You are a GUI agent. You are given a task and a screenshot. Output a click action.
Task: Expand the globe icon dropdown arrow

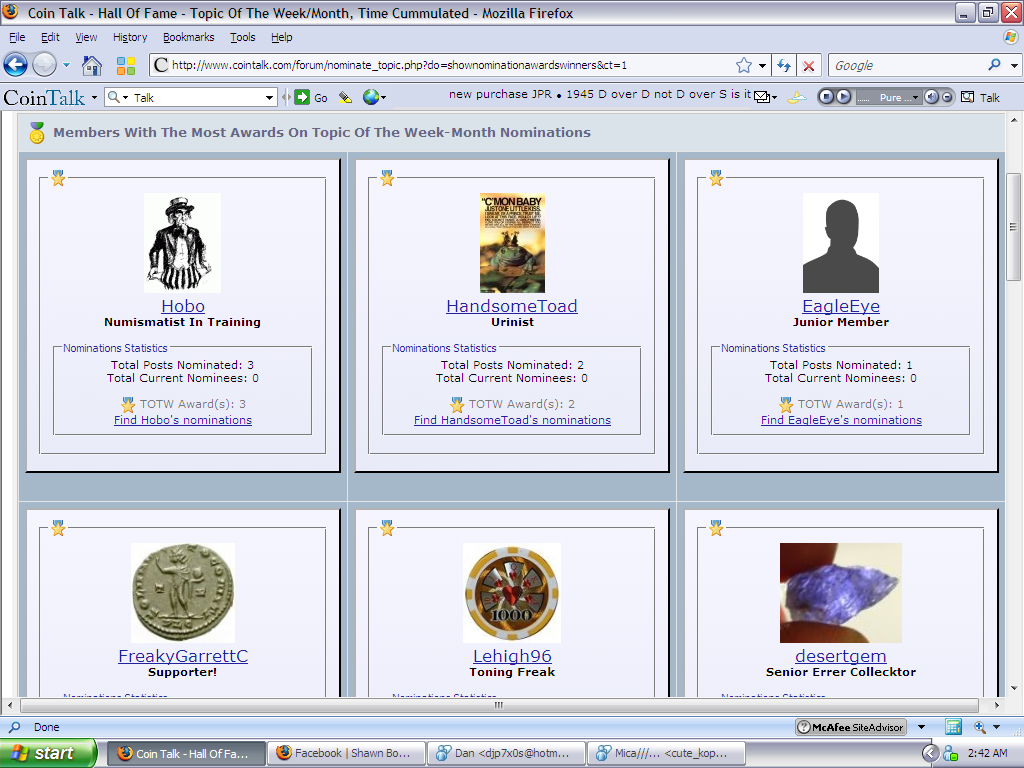(x=383, y=98)
